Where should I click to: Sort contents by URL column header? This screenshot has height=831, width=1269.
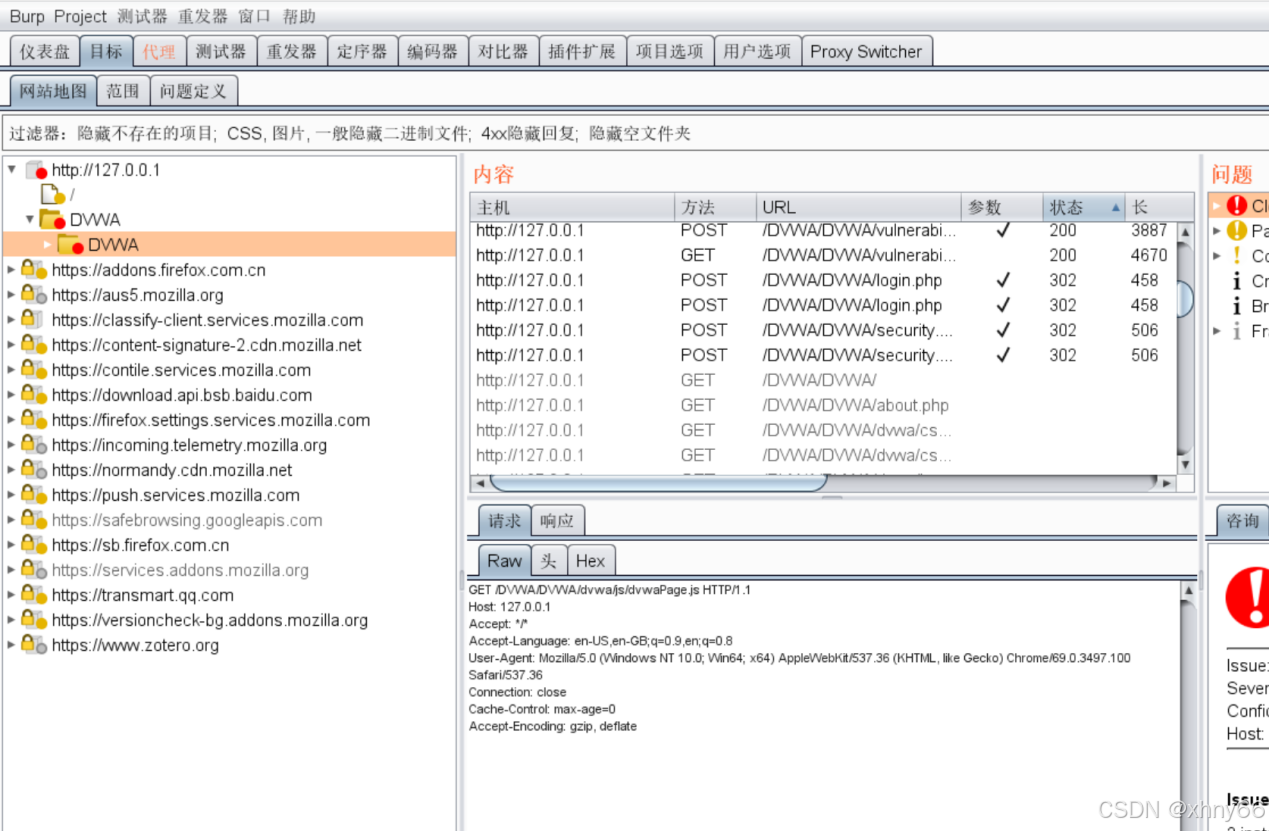tap(858, 207)
